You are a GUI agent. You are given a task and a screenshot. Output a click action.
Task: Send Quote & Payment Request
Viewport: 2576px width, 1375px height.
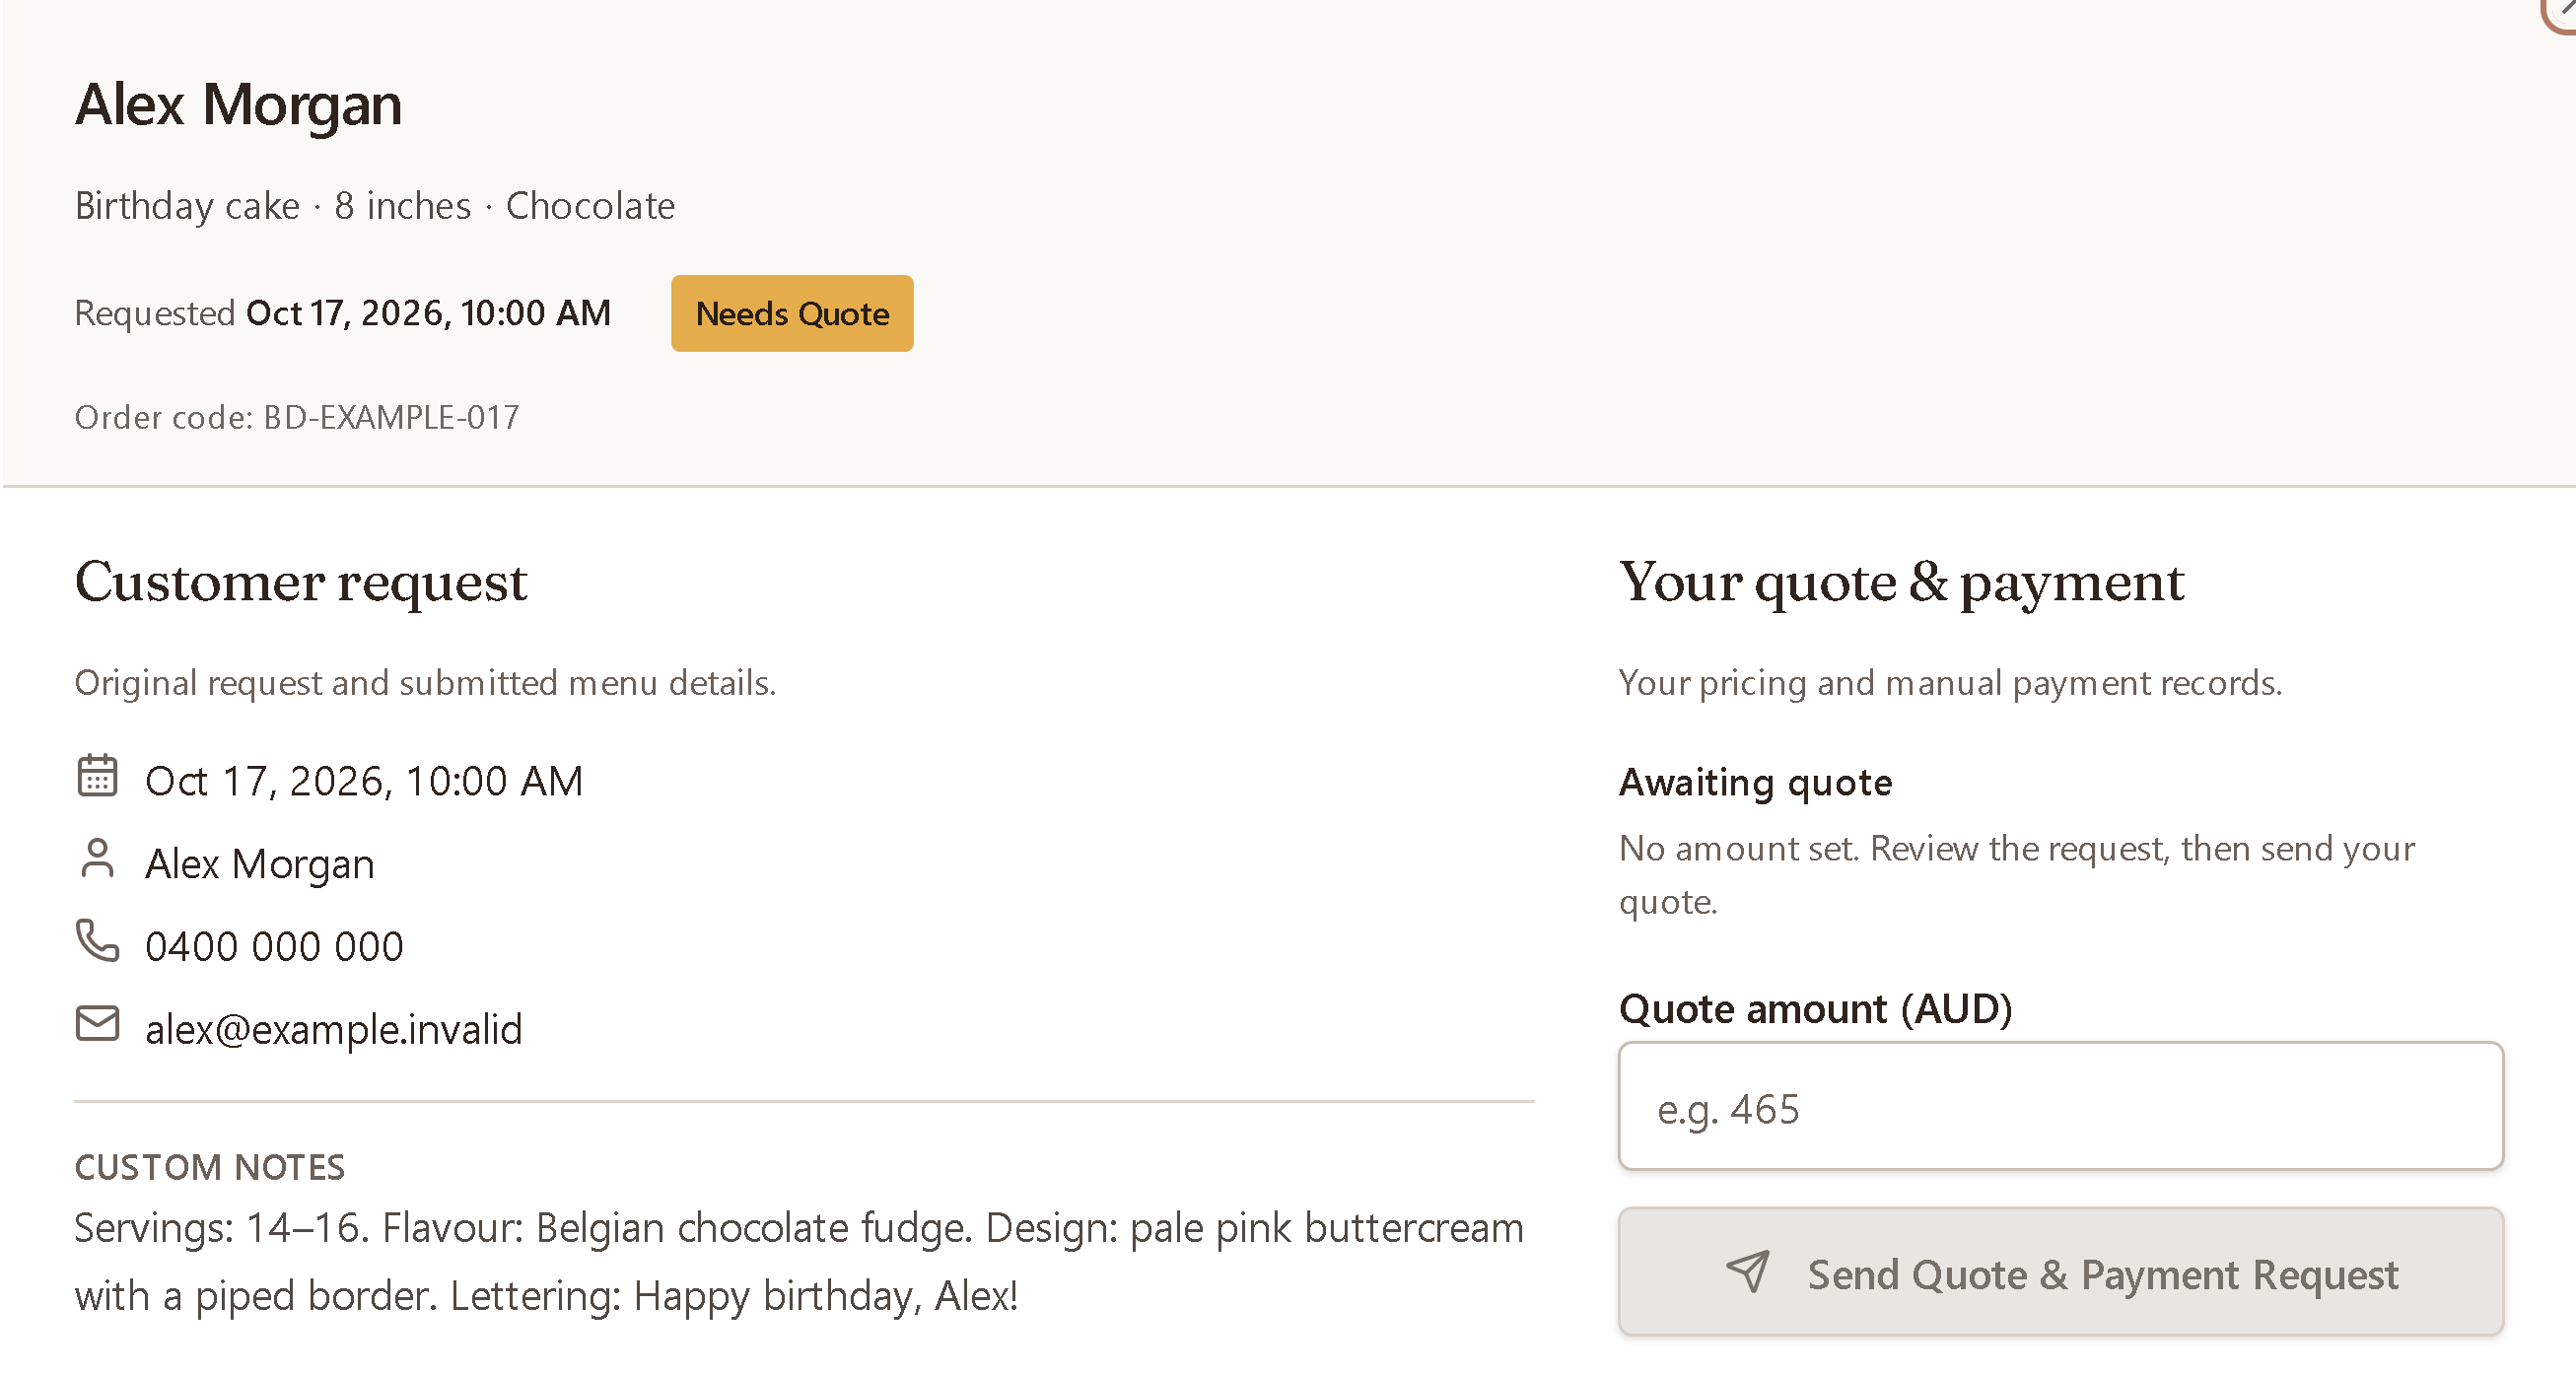point(2061,1272)
